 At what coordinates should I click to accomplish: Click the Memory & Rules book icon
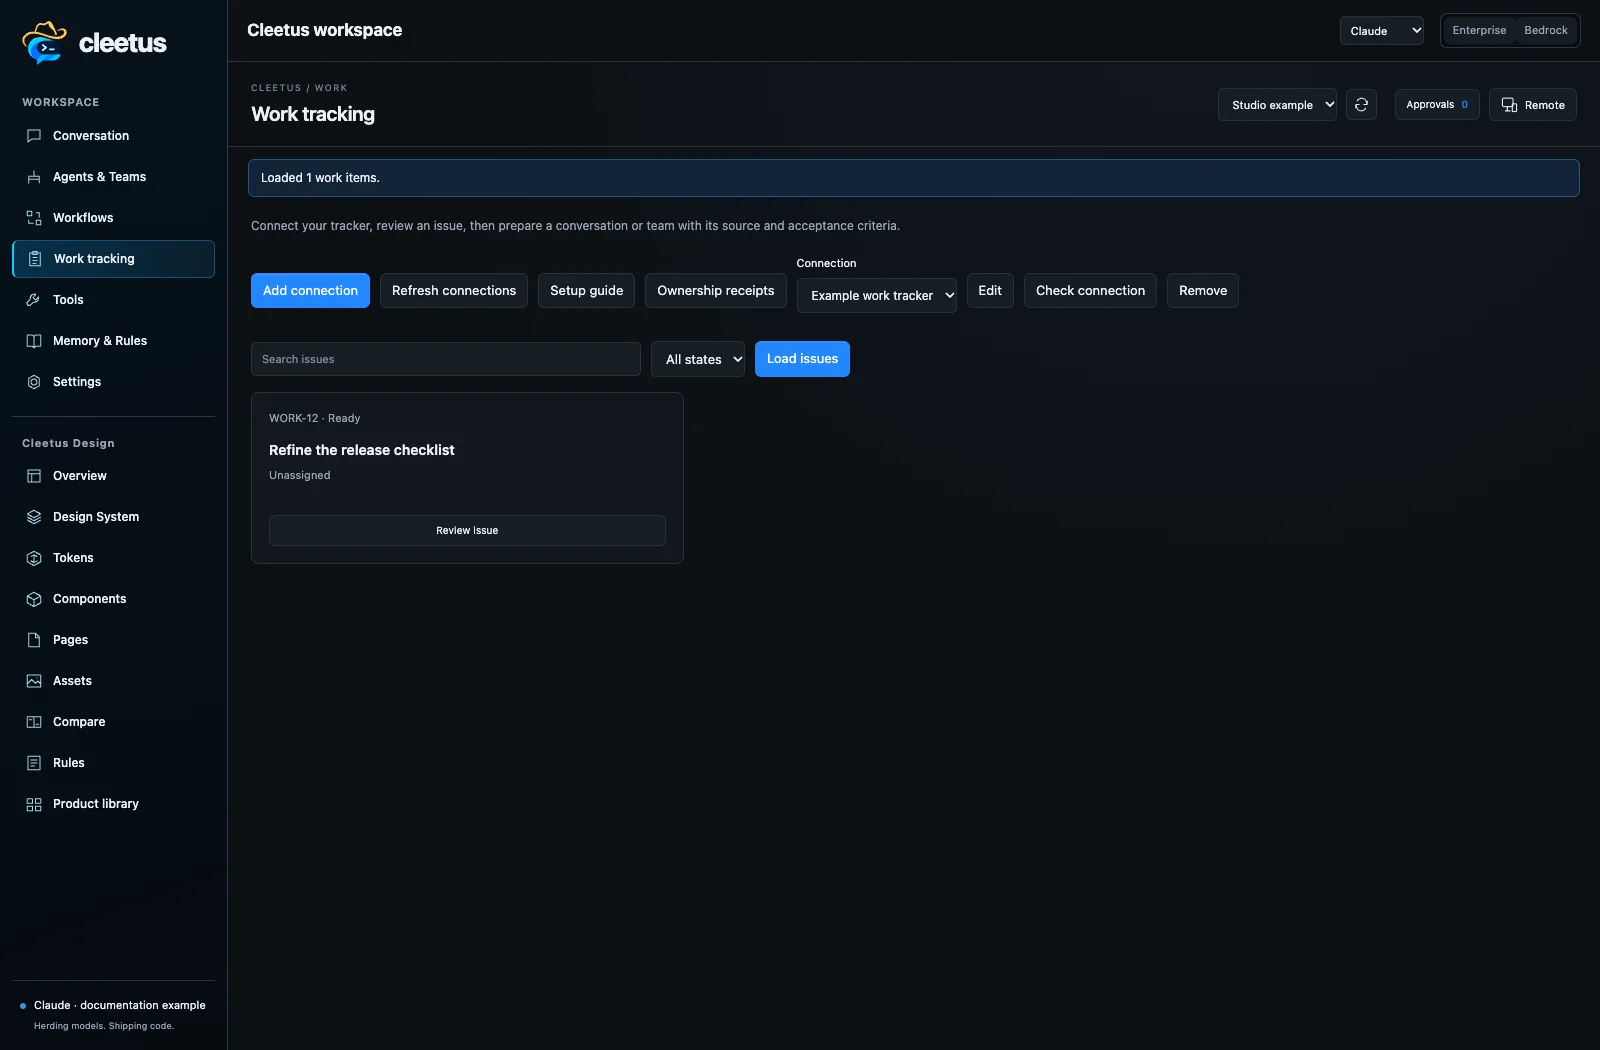[x=34, y=341]
